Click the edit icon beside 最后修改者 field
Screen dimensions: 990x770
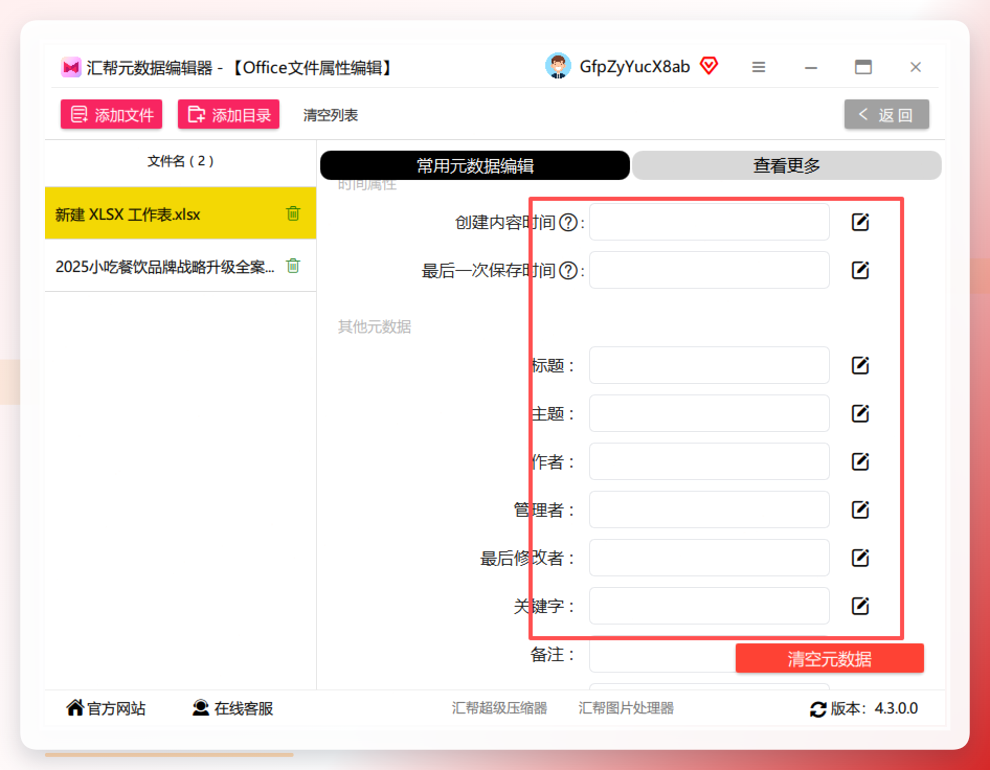[860, 558]
